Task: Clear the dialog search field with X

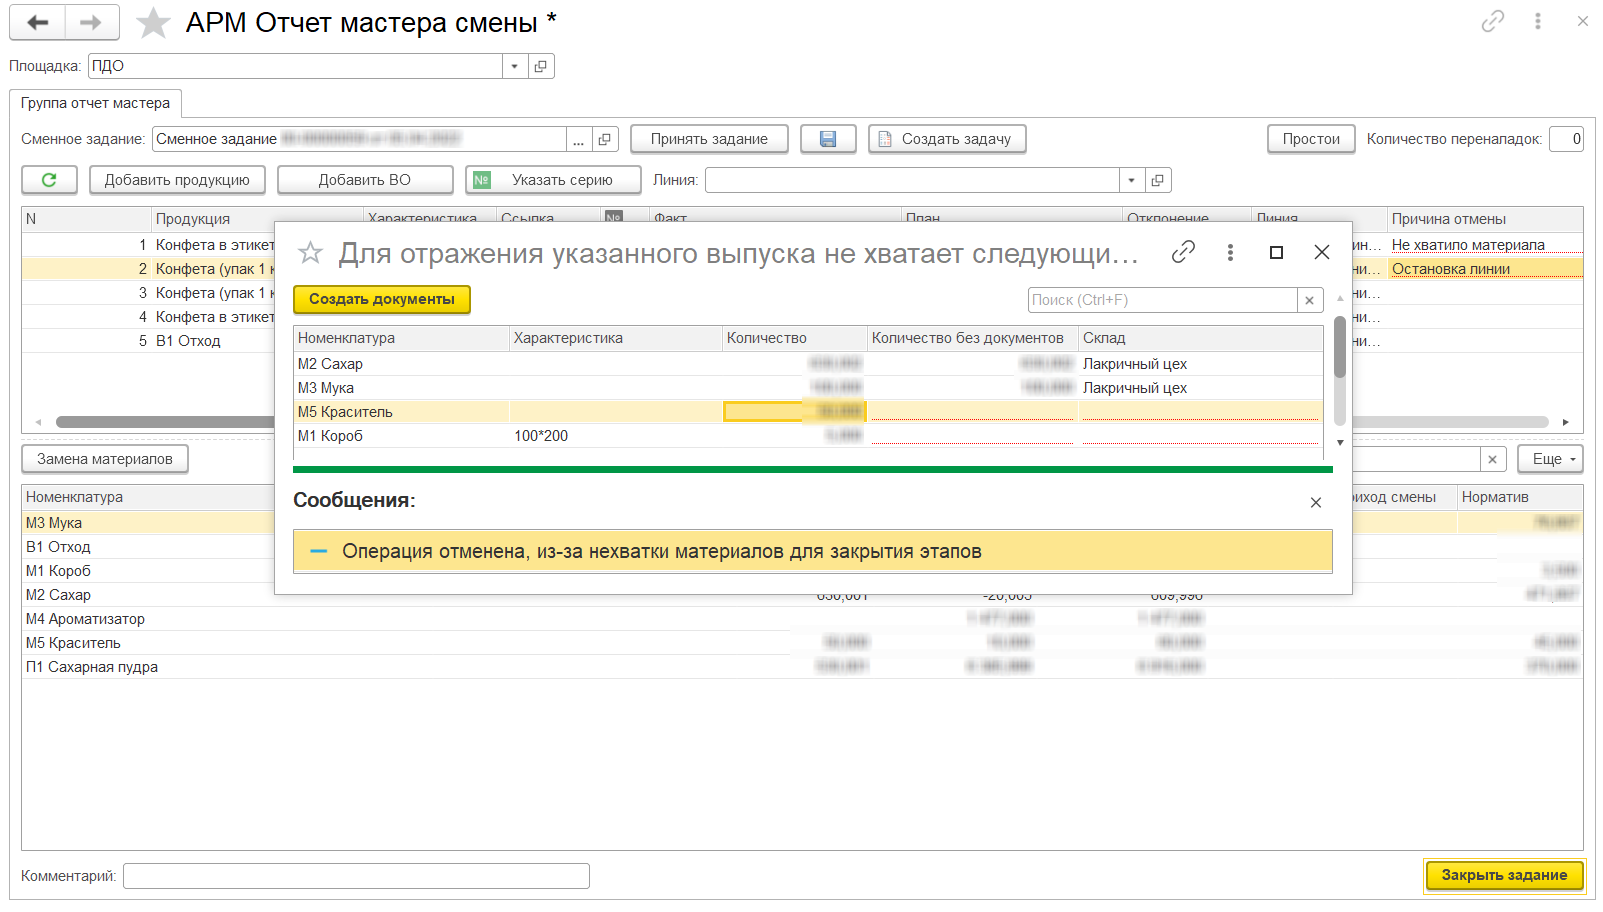Action: (1309, 300)
